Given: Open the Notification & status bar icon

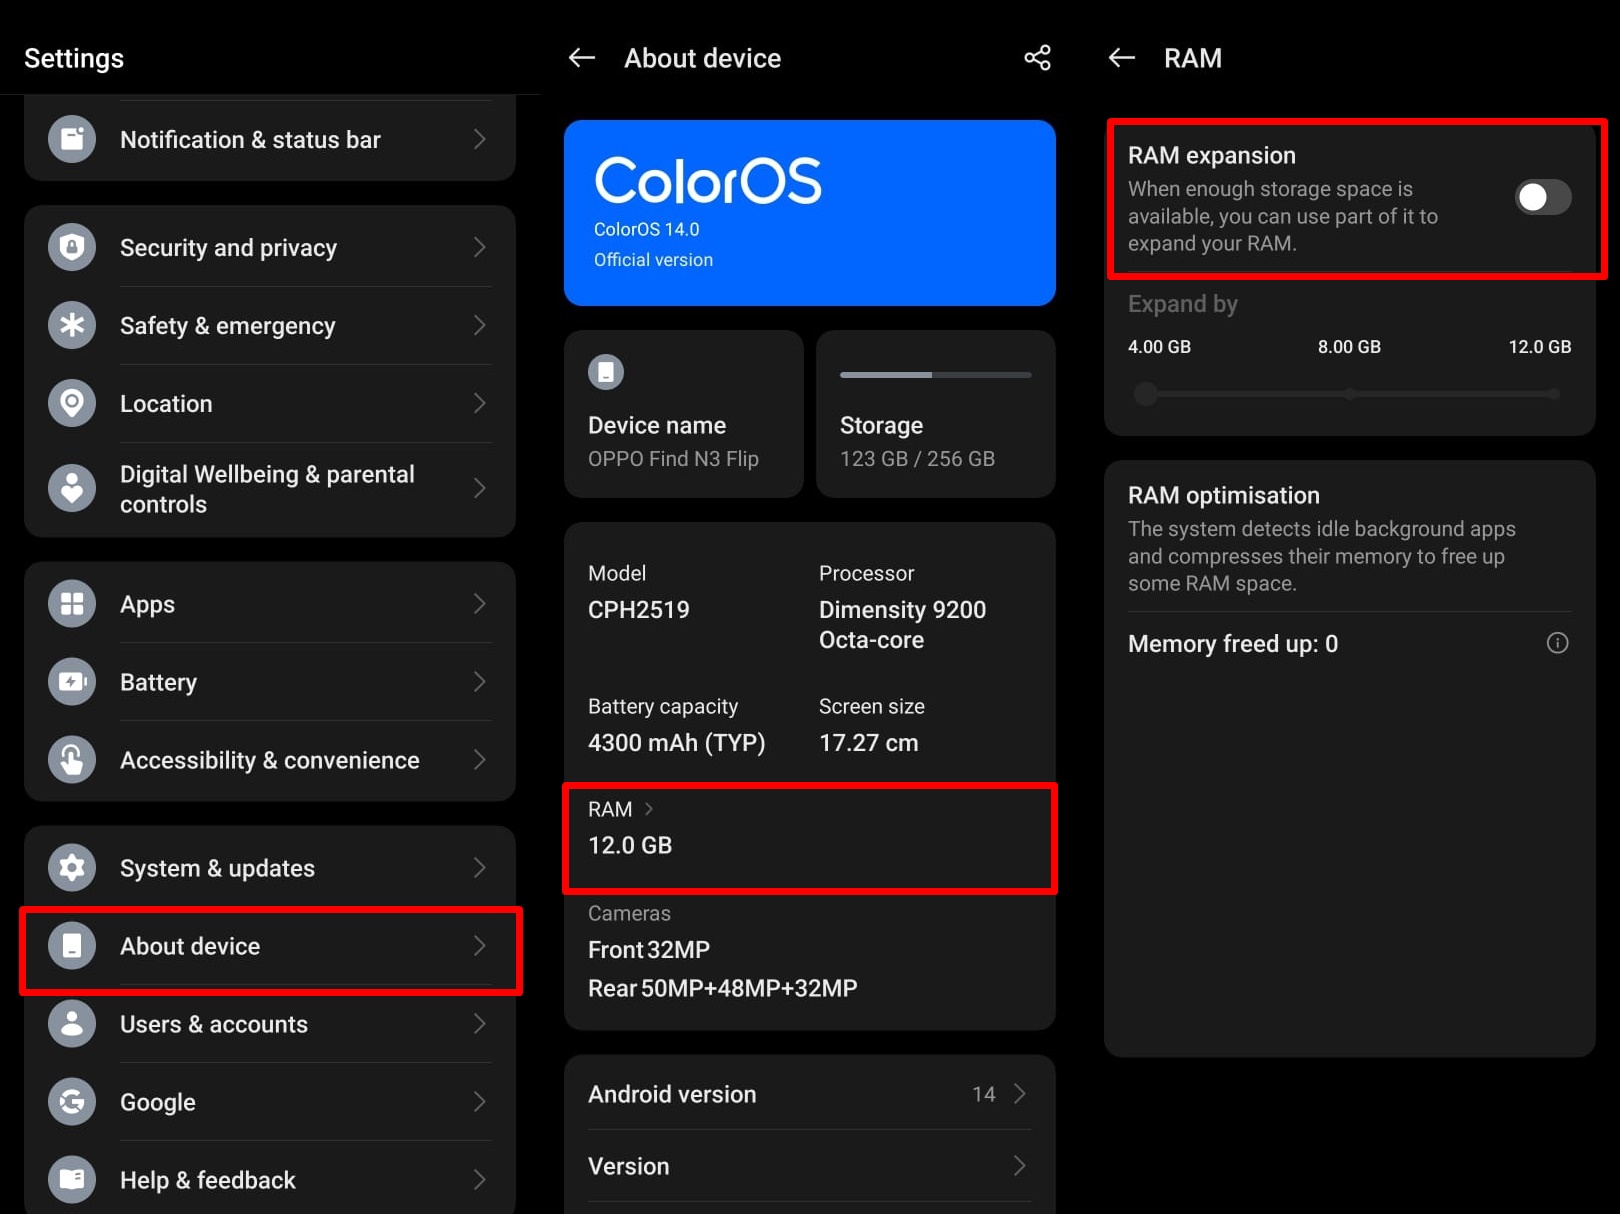Looking at the screenshot, I should (71, 139).
